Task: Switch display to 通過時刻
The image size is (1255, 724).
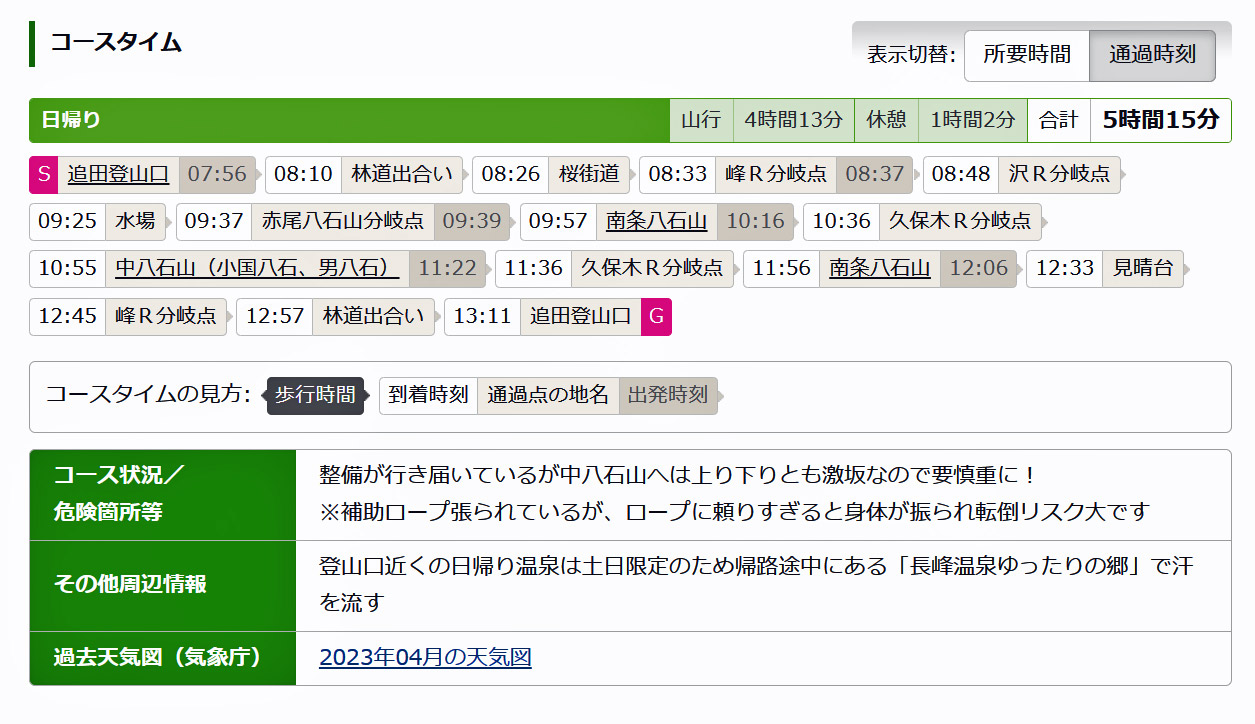Action: pos(1152,55)
